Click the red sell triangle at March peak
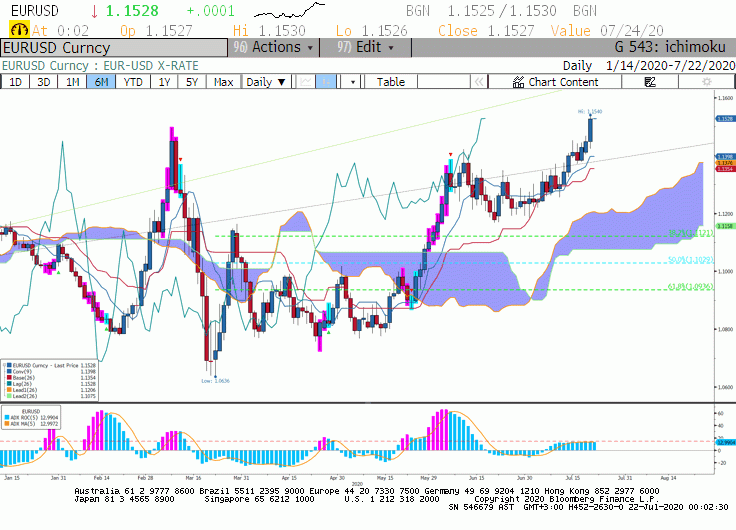Image resolution: width=736 pixels, height=530 pixels. click(x=181, y=160)
